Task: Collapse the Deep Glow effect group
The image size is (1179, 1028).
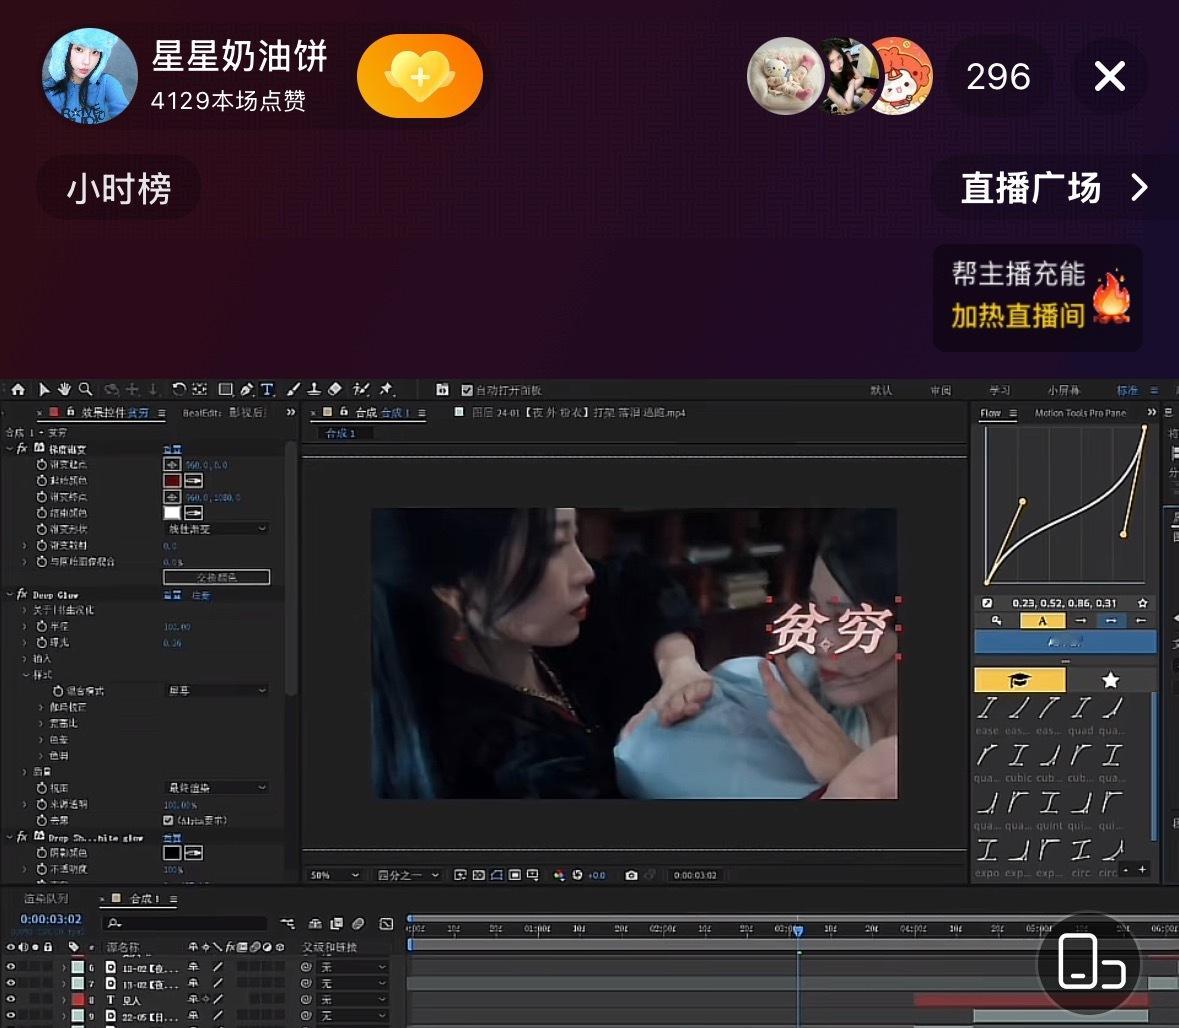Action: coord(10,594)
